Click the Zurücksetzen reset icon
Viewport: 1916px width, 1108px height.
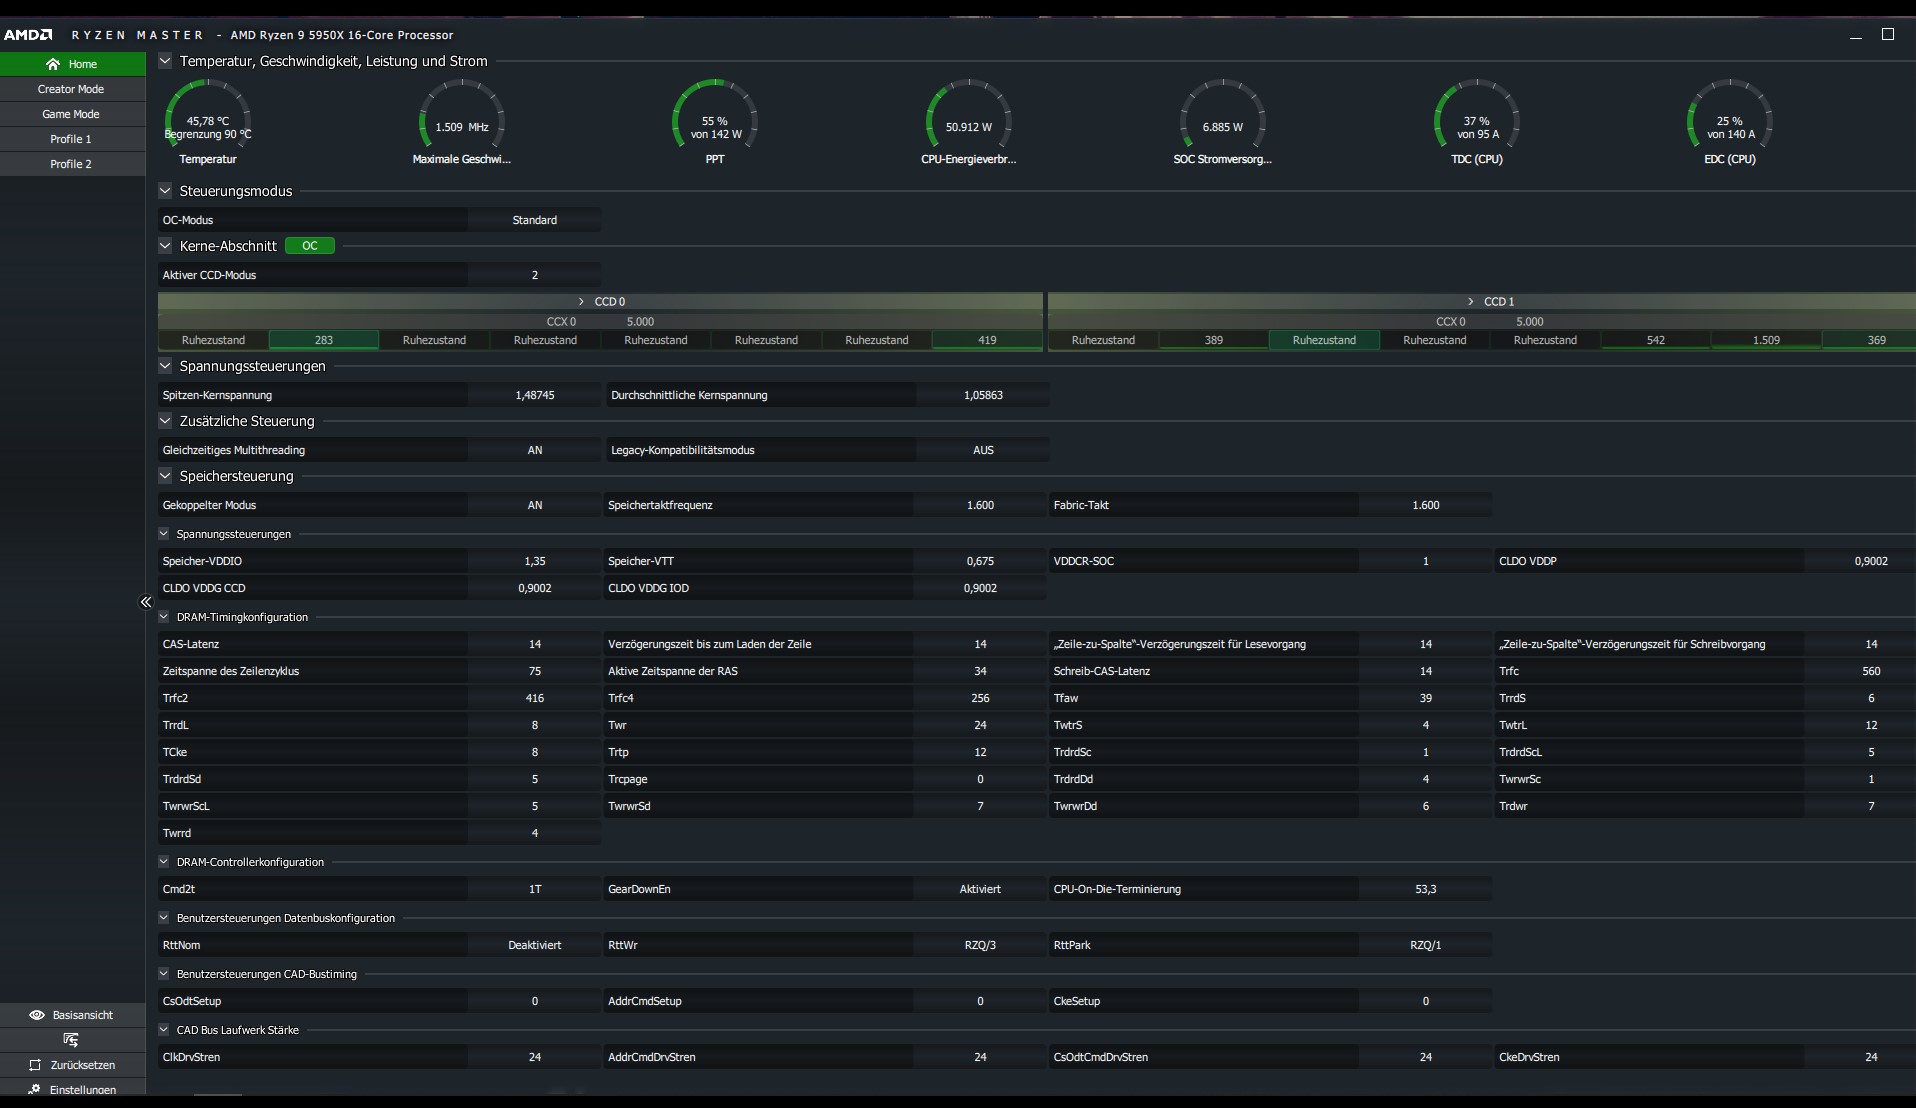(x=35, y=1065)
